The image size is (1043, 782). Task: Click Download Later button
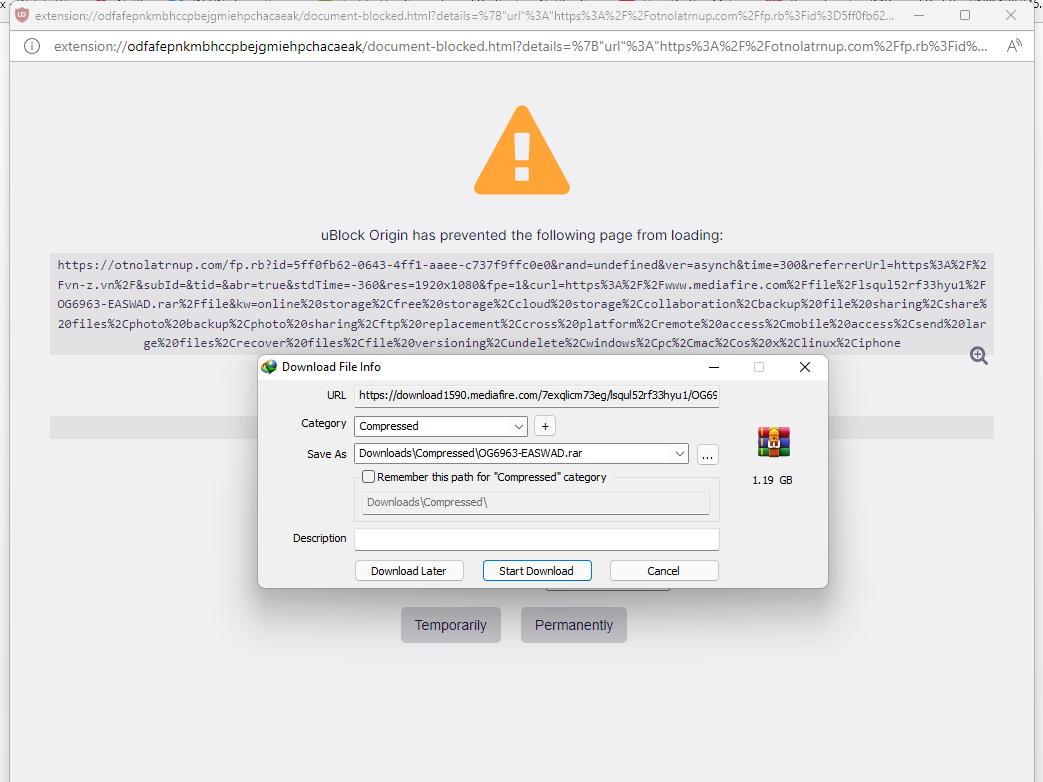409,571
